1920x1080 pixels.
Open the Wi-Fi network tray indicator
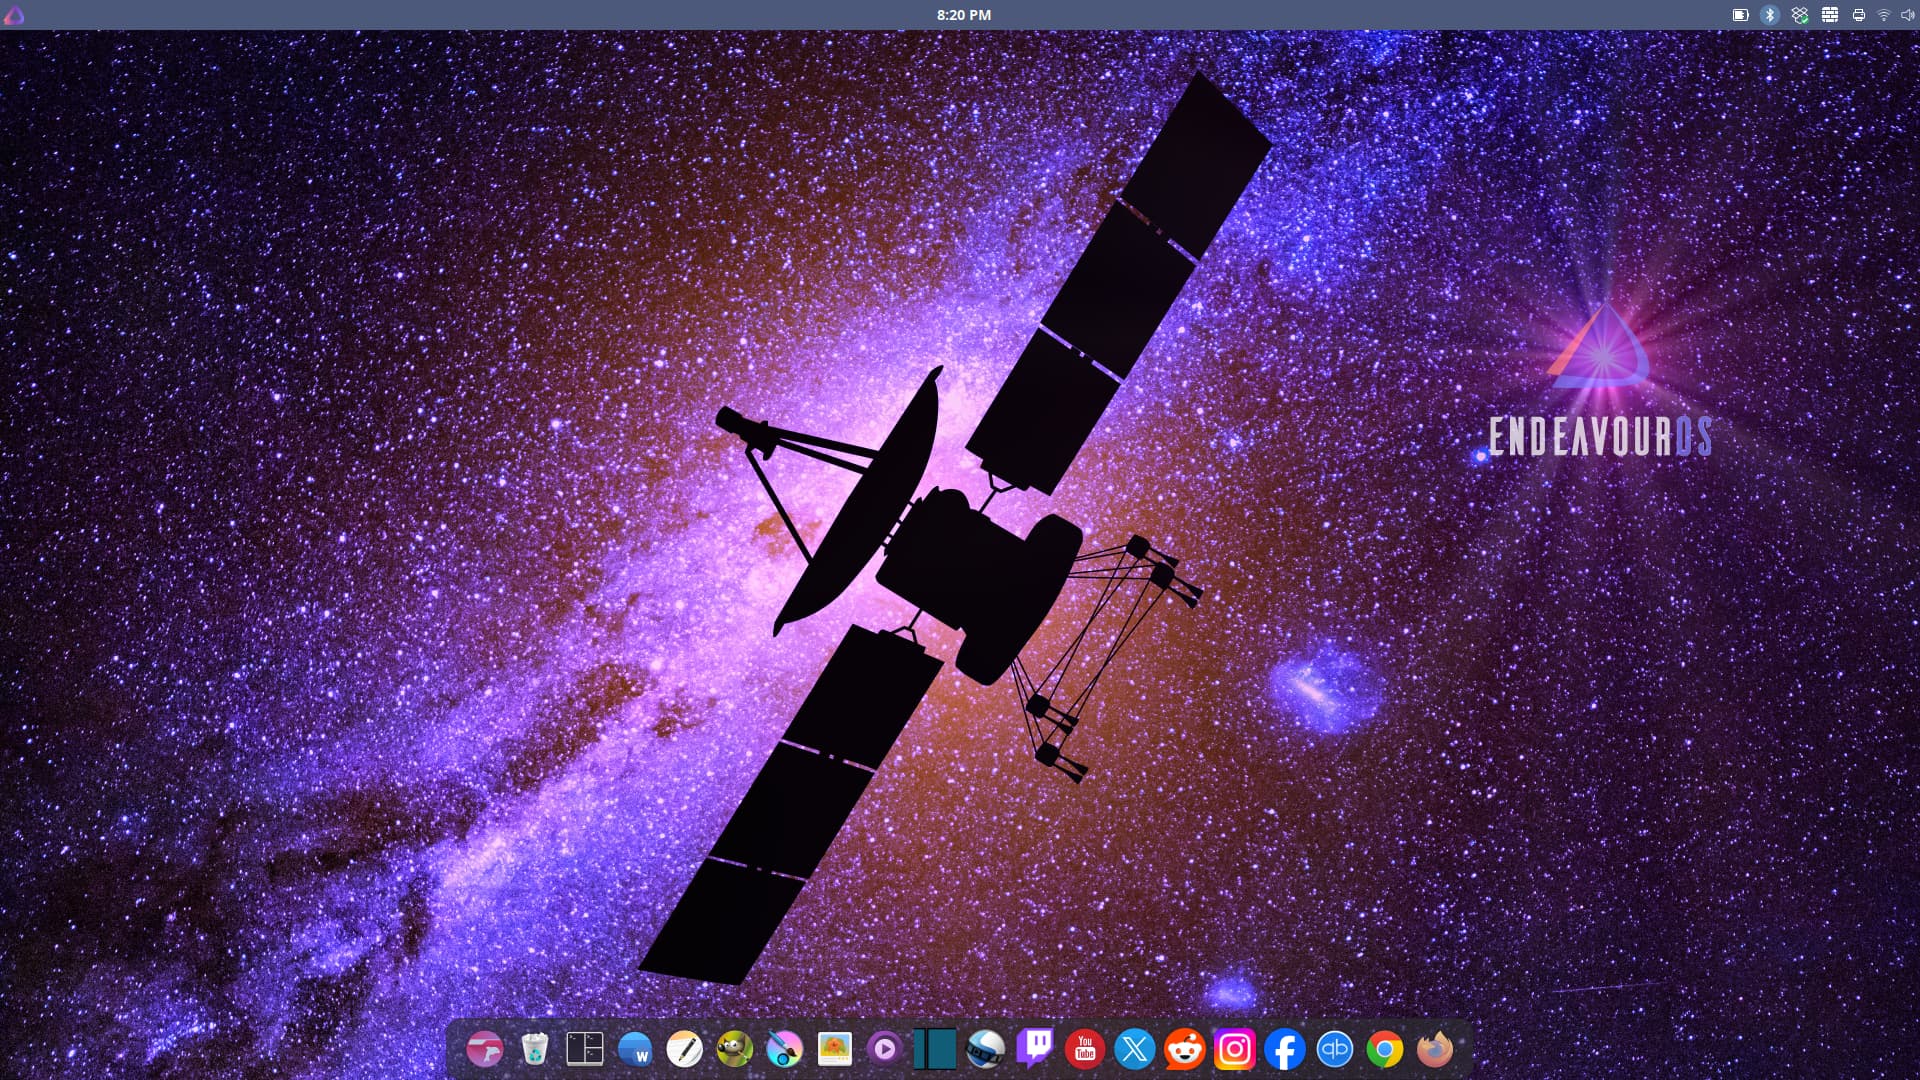click(x=1884, y=15)
